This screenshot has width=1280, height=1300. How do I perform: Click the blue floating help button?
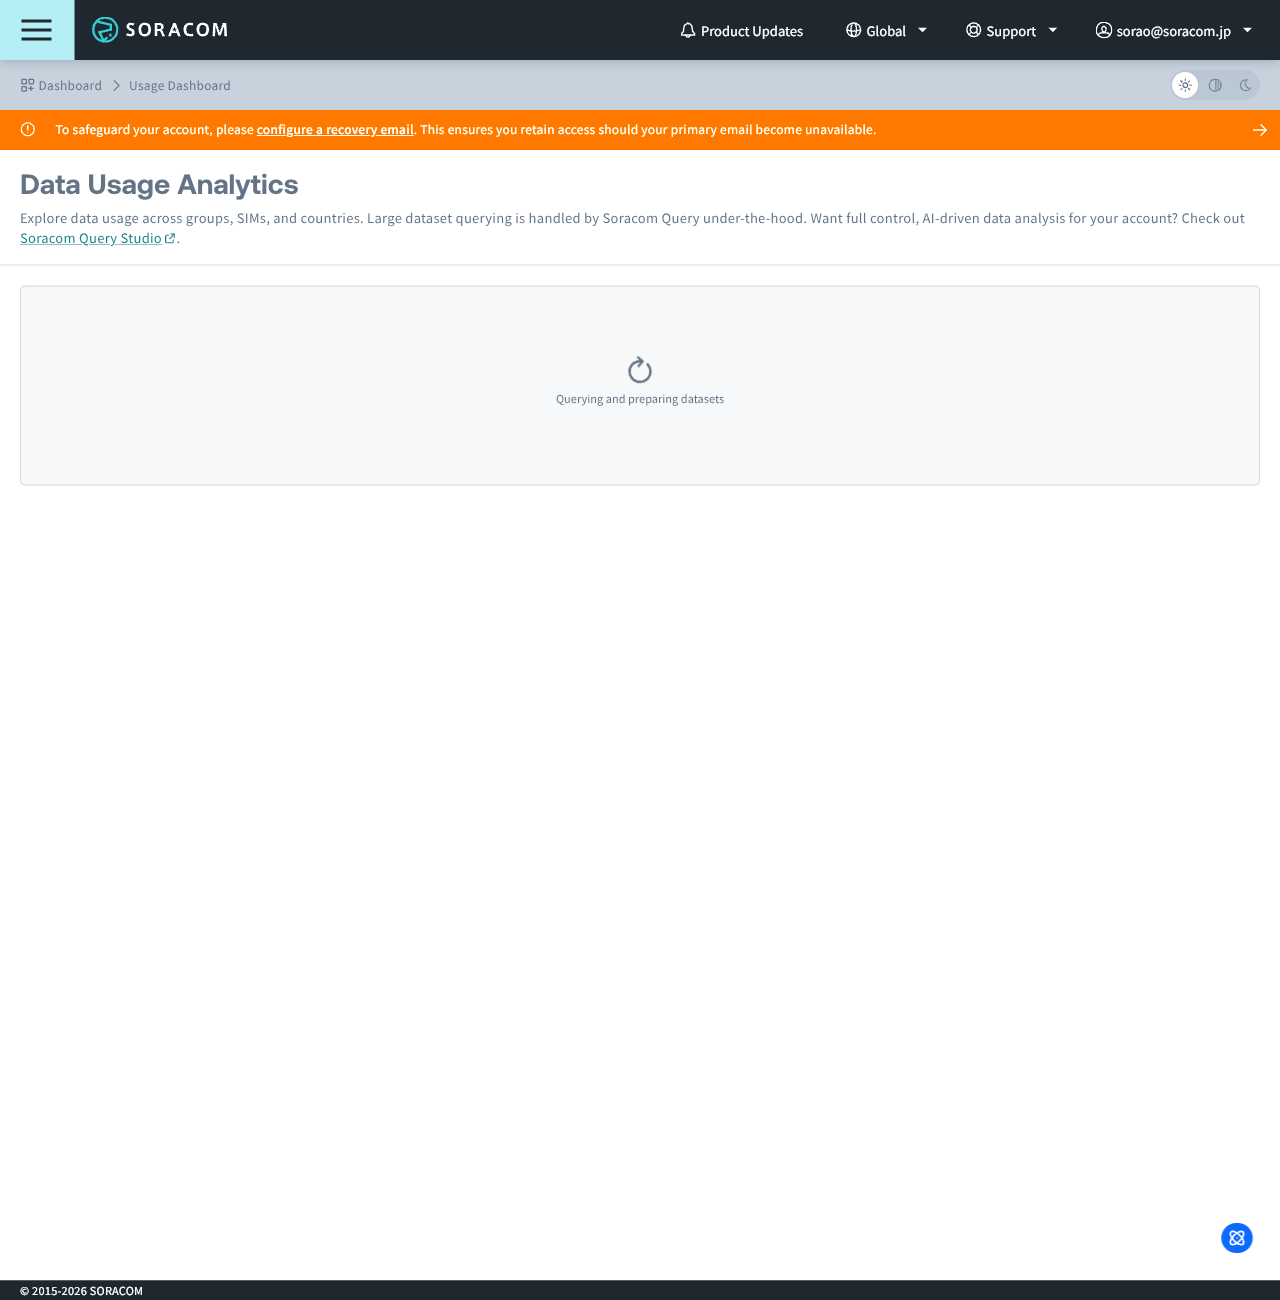(x=1237, y=1238)
